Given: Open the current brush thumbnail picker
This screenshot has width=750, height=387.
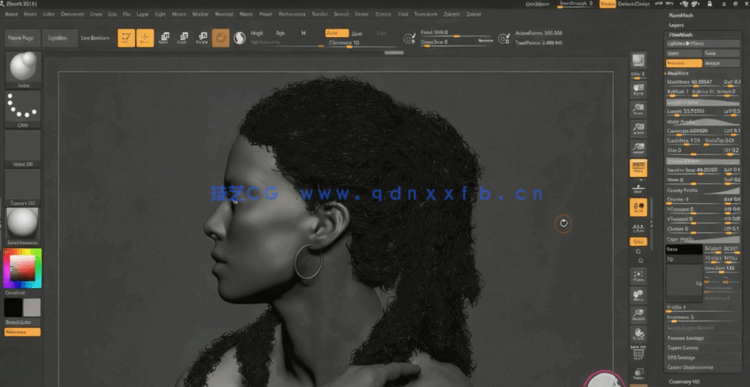Looking at the screenshot, I should point(23,70).
